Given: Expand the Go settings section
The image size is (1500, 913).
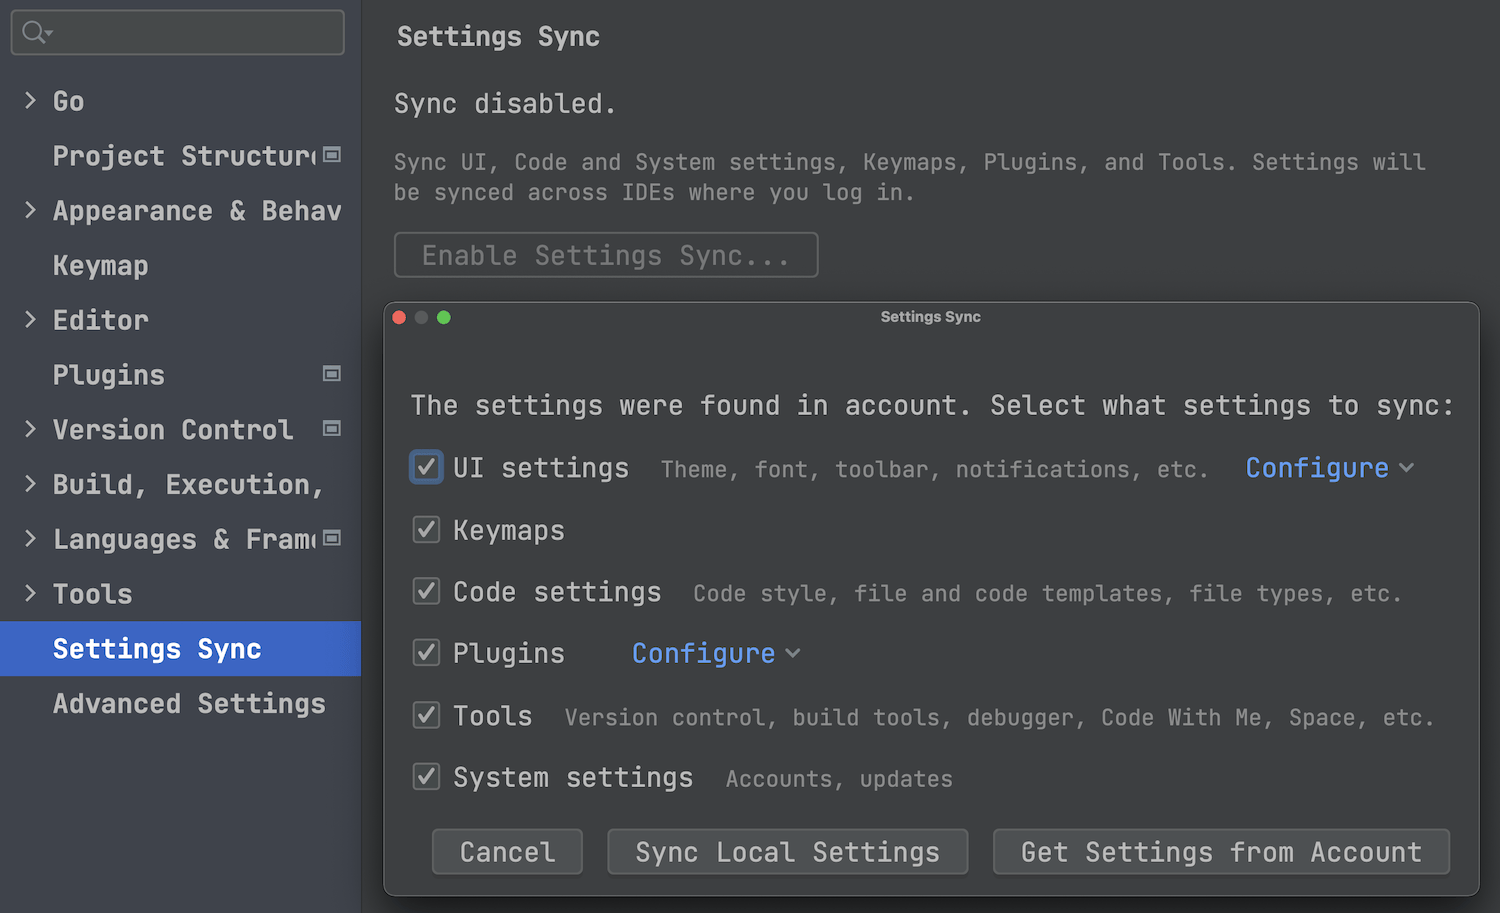Looking at the screenshot, I should [30, 101].
